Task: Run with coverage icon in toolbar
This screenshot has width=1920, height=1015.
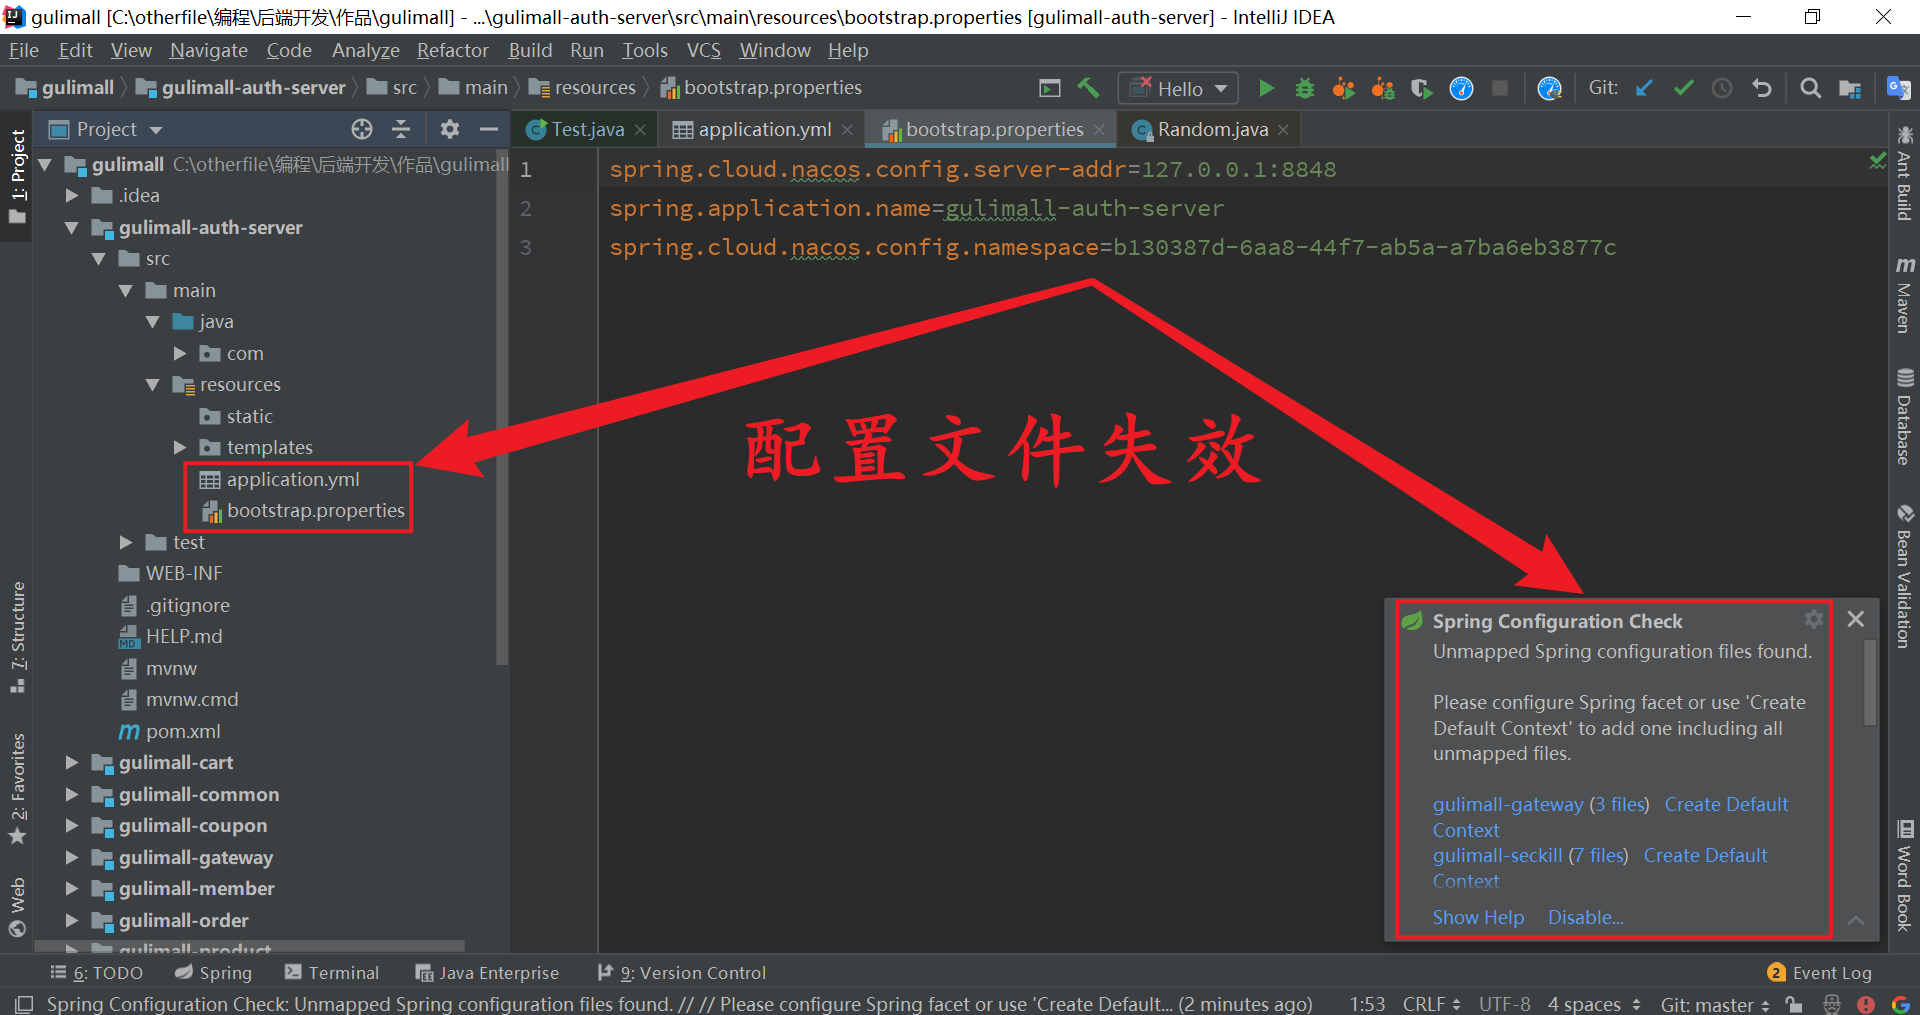Action: pyautogui.click(x=1421, y=88)
